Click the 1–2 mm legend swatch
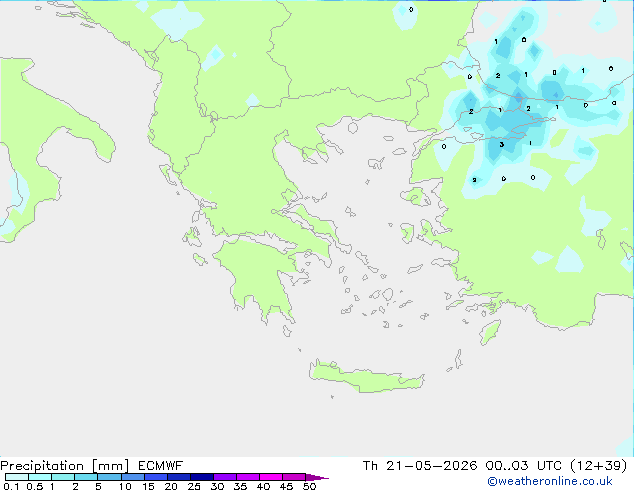Screen dimensions: 634x490 coord(63,477)
